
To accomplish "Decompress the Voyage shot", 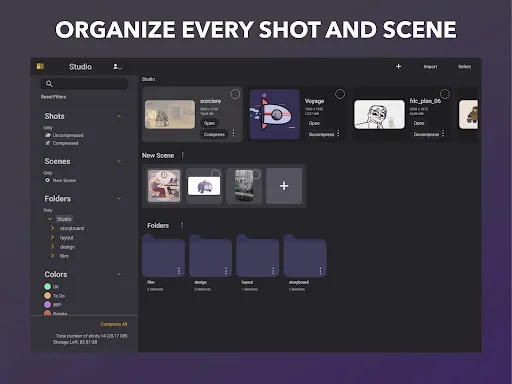I will (x=321, y=134).
